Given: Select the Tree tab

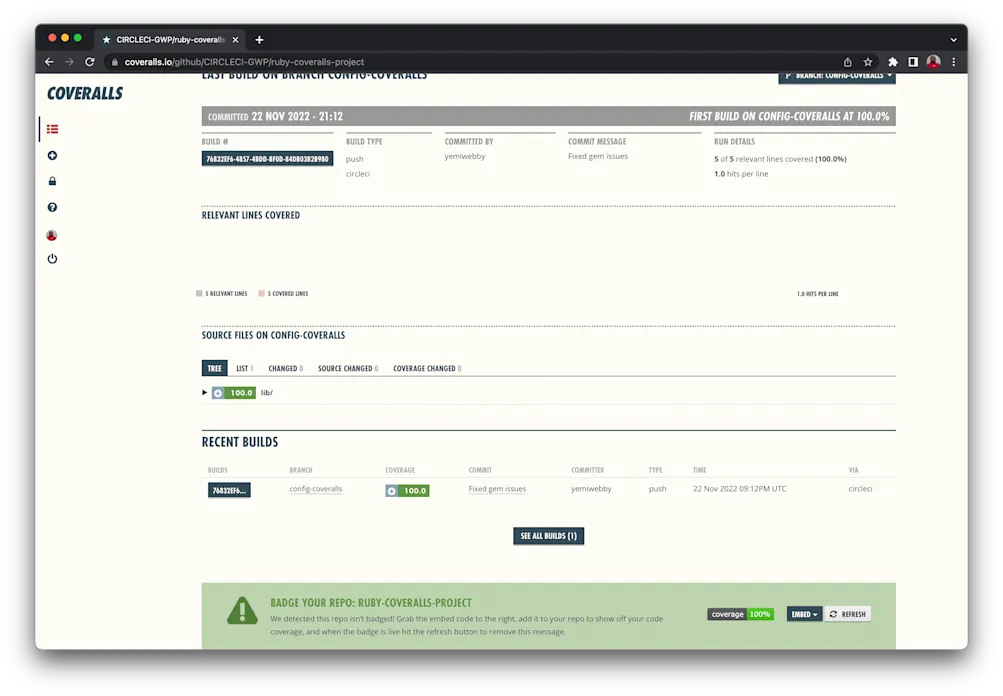Looking at the screenshot, I should pos(214,368).
